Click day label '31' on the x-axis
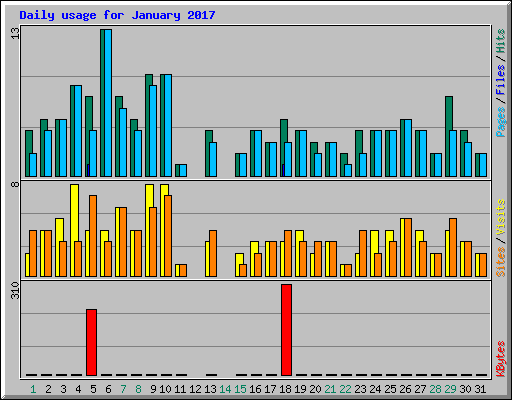This screenshot has height=400, width=512. click(x=480, y=389)
